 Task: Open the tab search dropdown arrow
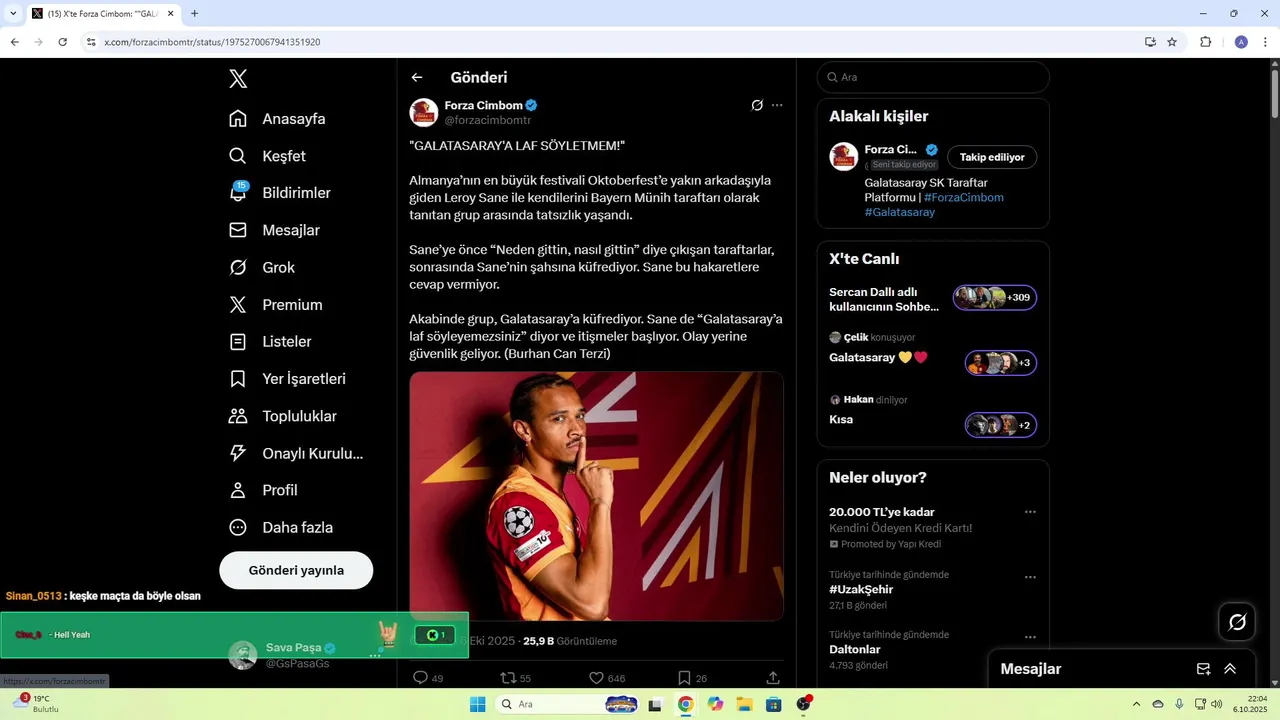click(12, 14)
